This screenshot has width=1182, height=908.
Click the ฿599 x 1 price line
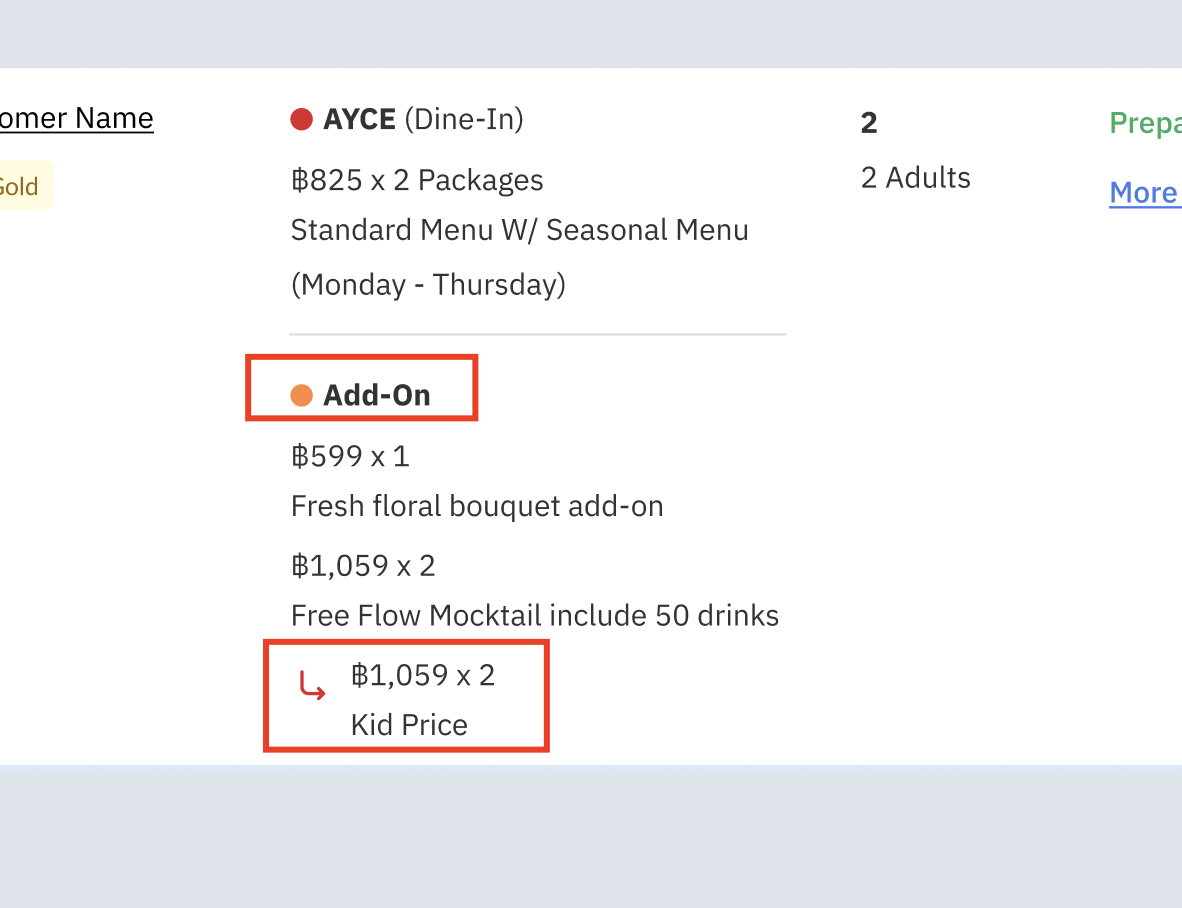pos(350,457)
